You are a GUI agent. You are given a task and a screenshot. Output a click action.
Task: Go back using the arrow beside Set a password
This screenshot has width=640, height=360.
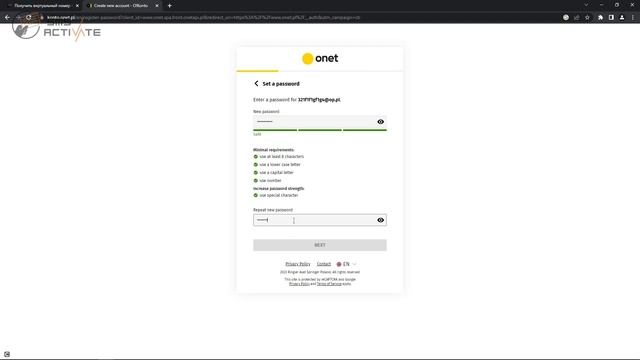coord(256,83)
